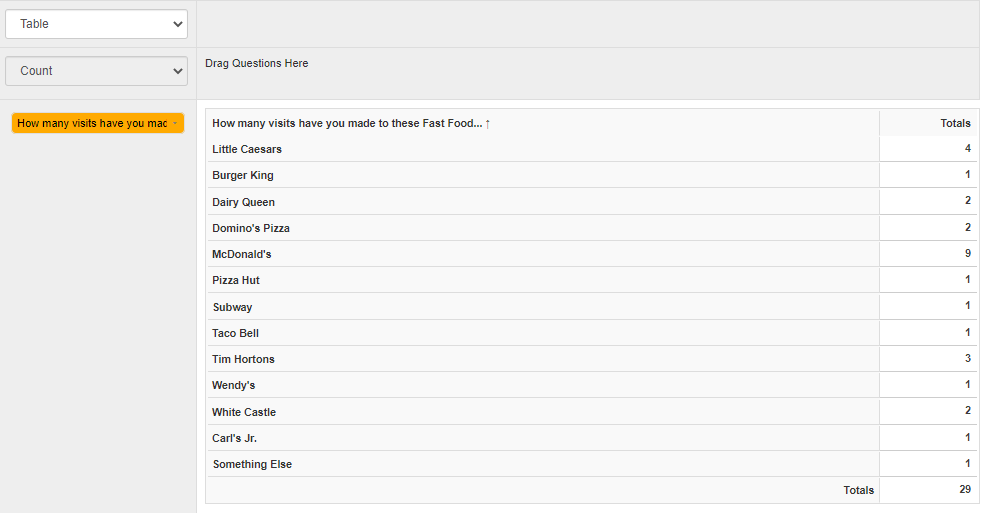Click the bottom Totals row label
Viewport: 989px width, 513px height.
858,490
